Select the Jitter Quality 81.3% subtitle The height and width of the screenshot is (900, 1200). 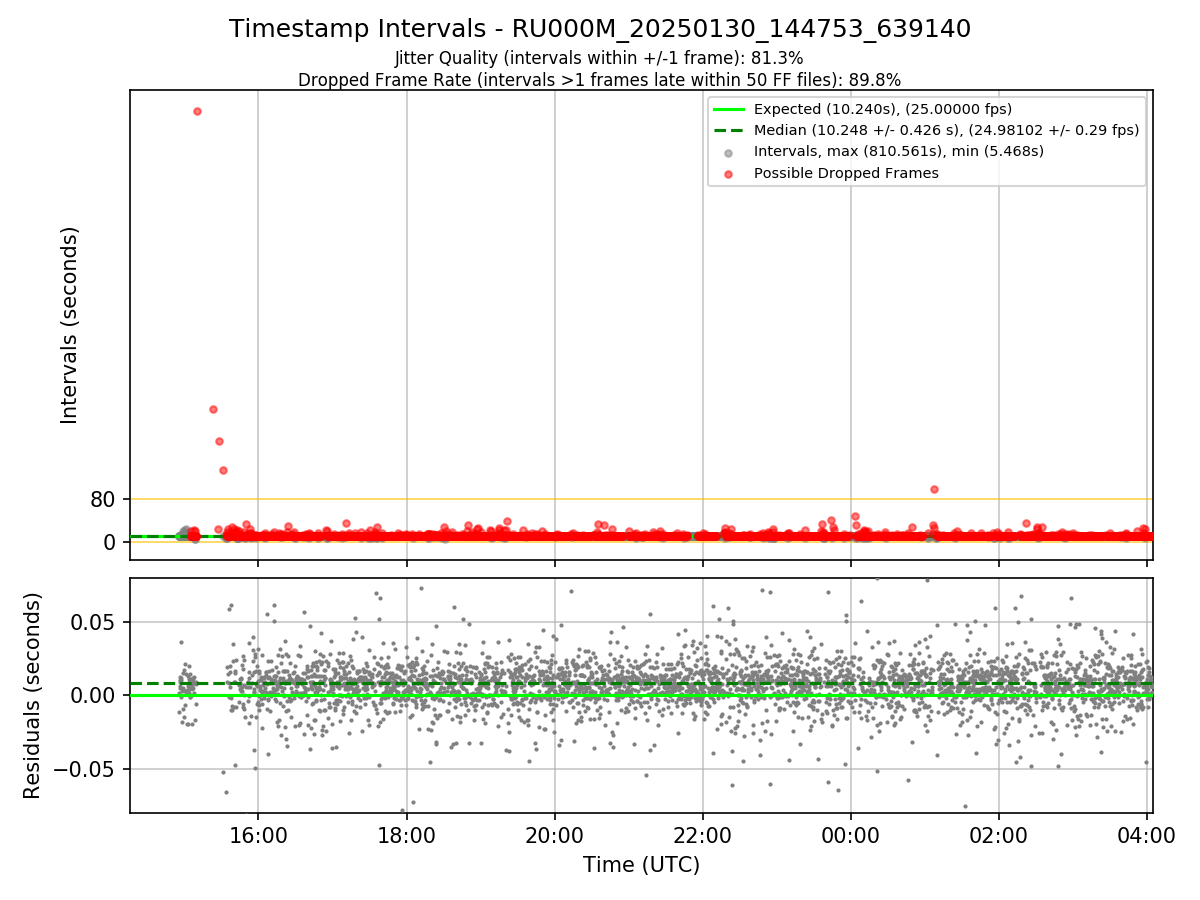tap(599, 58)
